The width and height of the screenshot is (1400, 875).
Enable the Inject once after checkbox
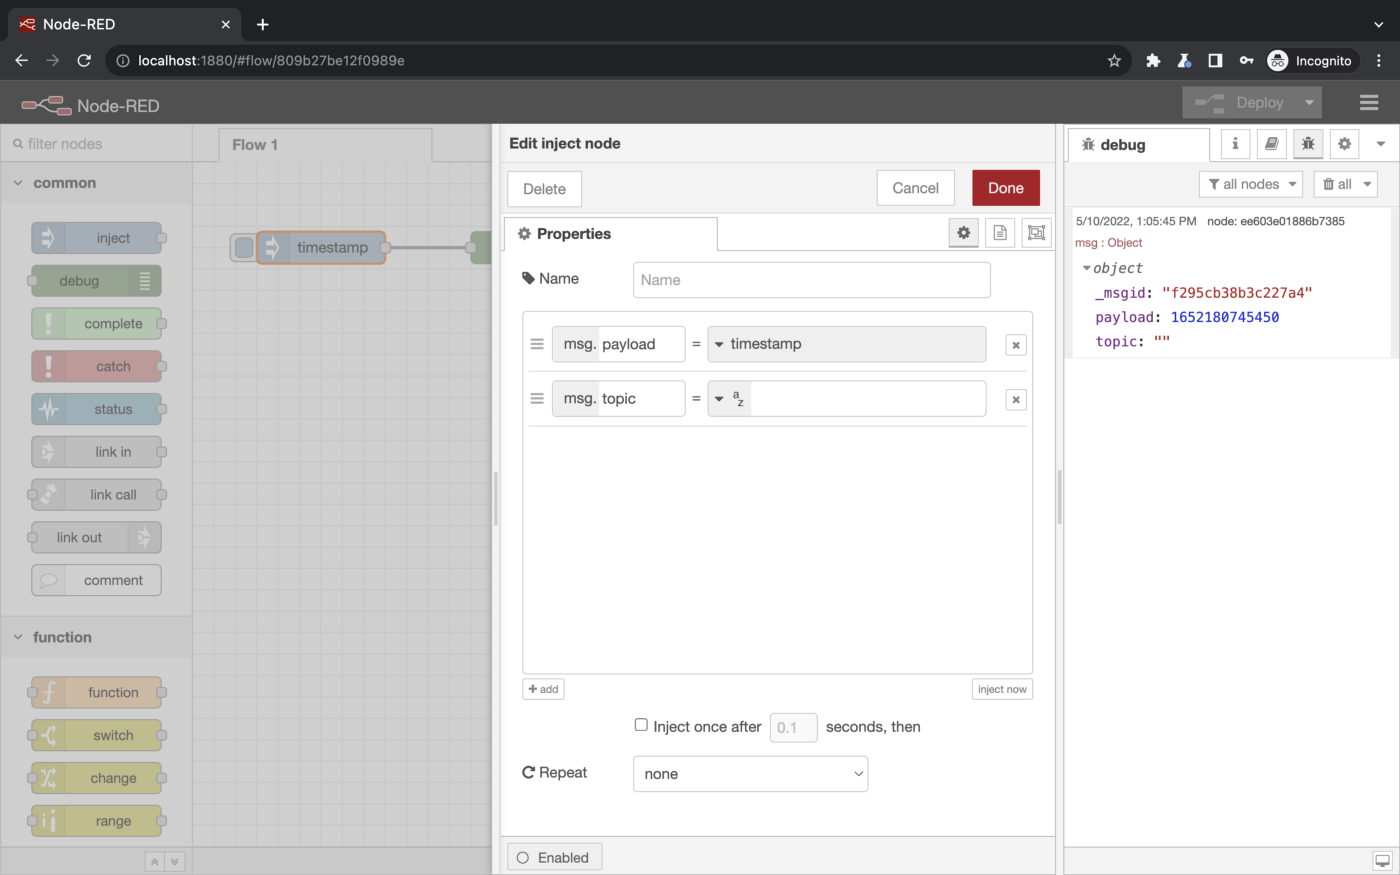click(x=641, y=725)
